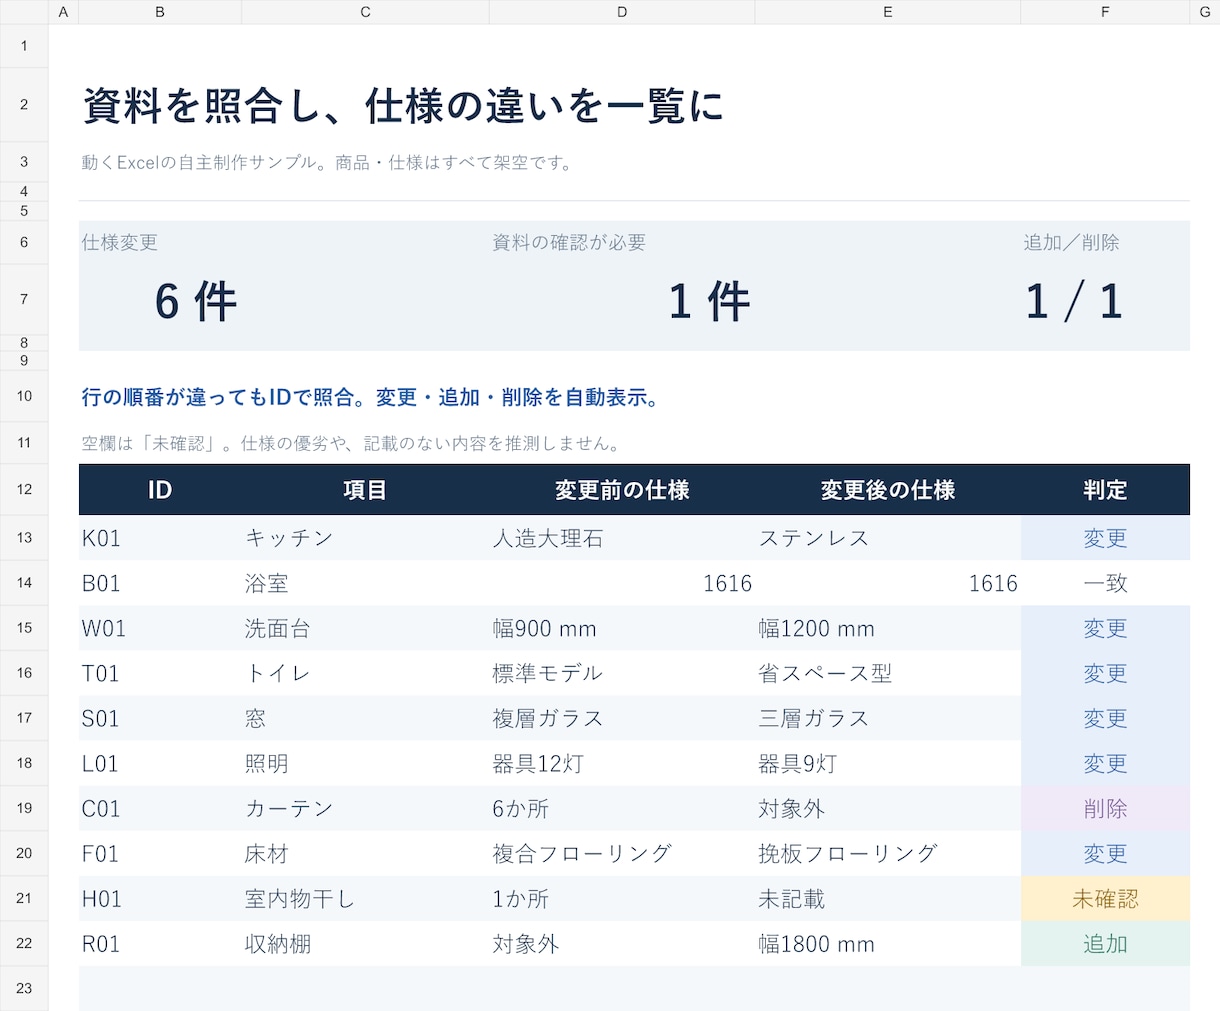
Task: Select the 人造大理石 cell
Action: pos(622,538)
